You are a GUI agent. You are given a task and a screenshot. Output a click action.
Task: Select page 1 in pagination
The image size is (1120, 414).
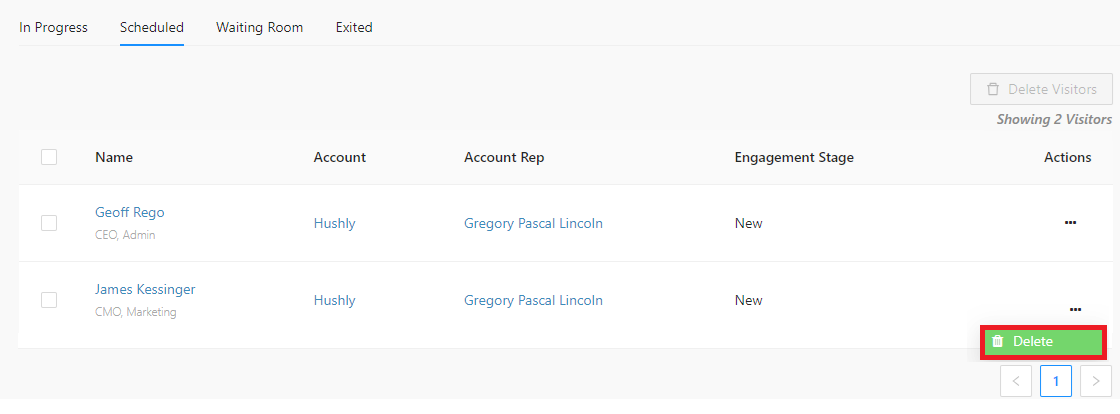[1056, 381]
